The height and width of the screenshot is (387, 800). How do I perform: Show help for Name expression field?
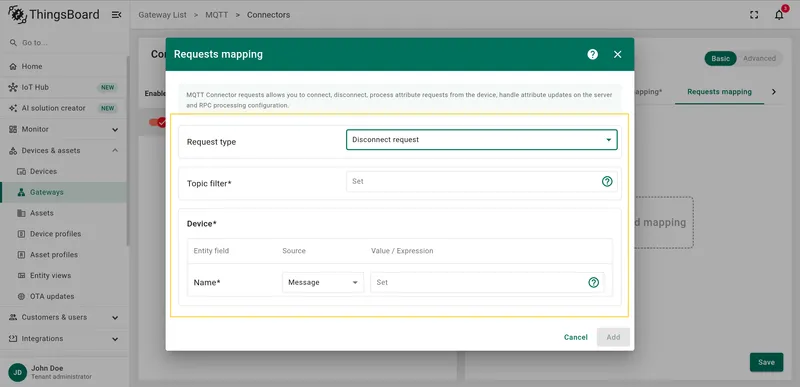click(593, 282)
